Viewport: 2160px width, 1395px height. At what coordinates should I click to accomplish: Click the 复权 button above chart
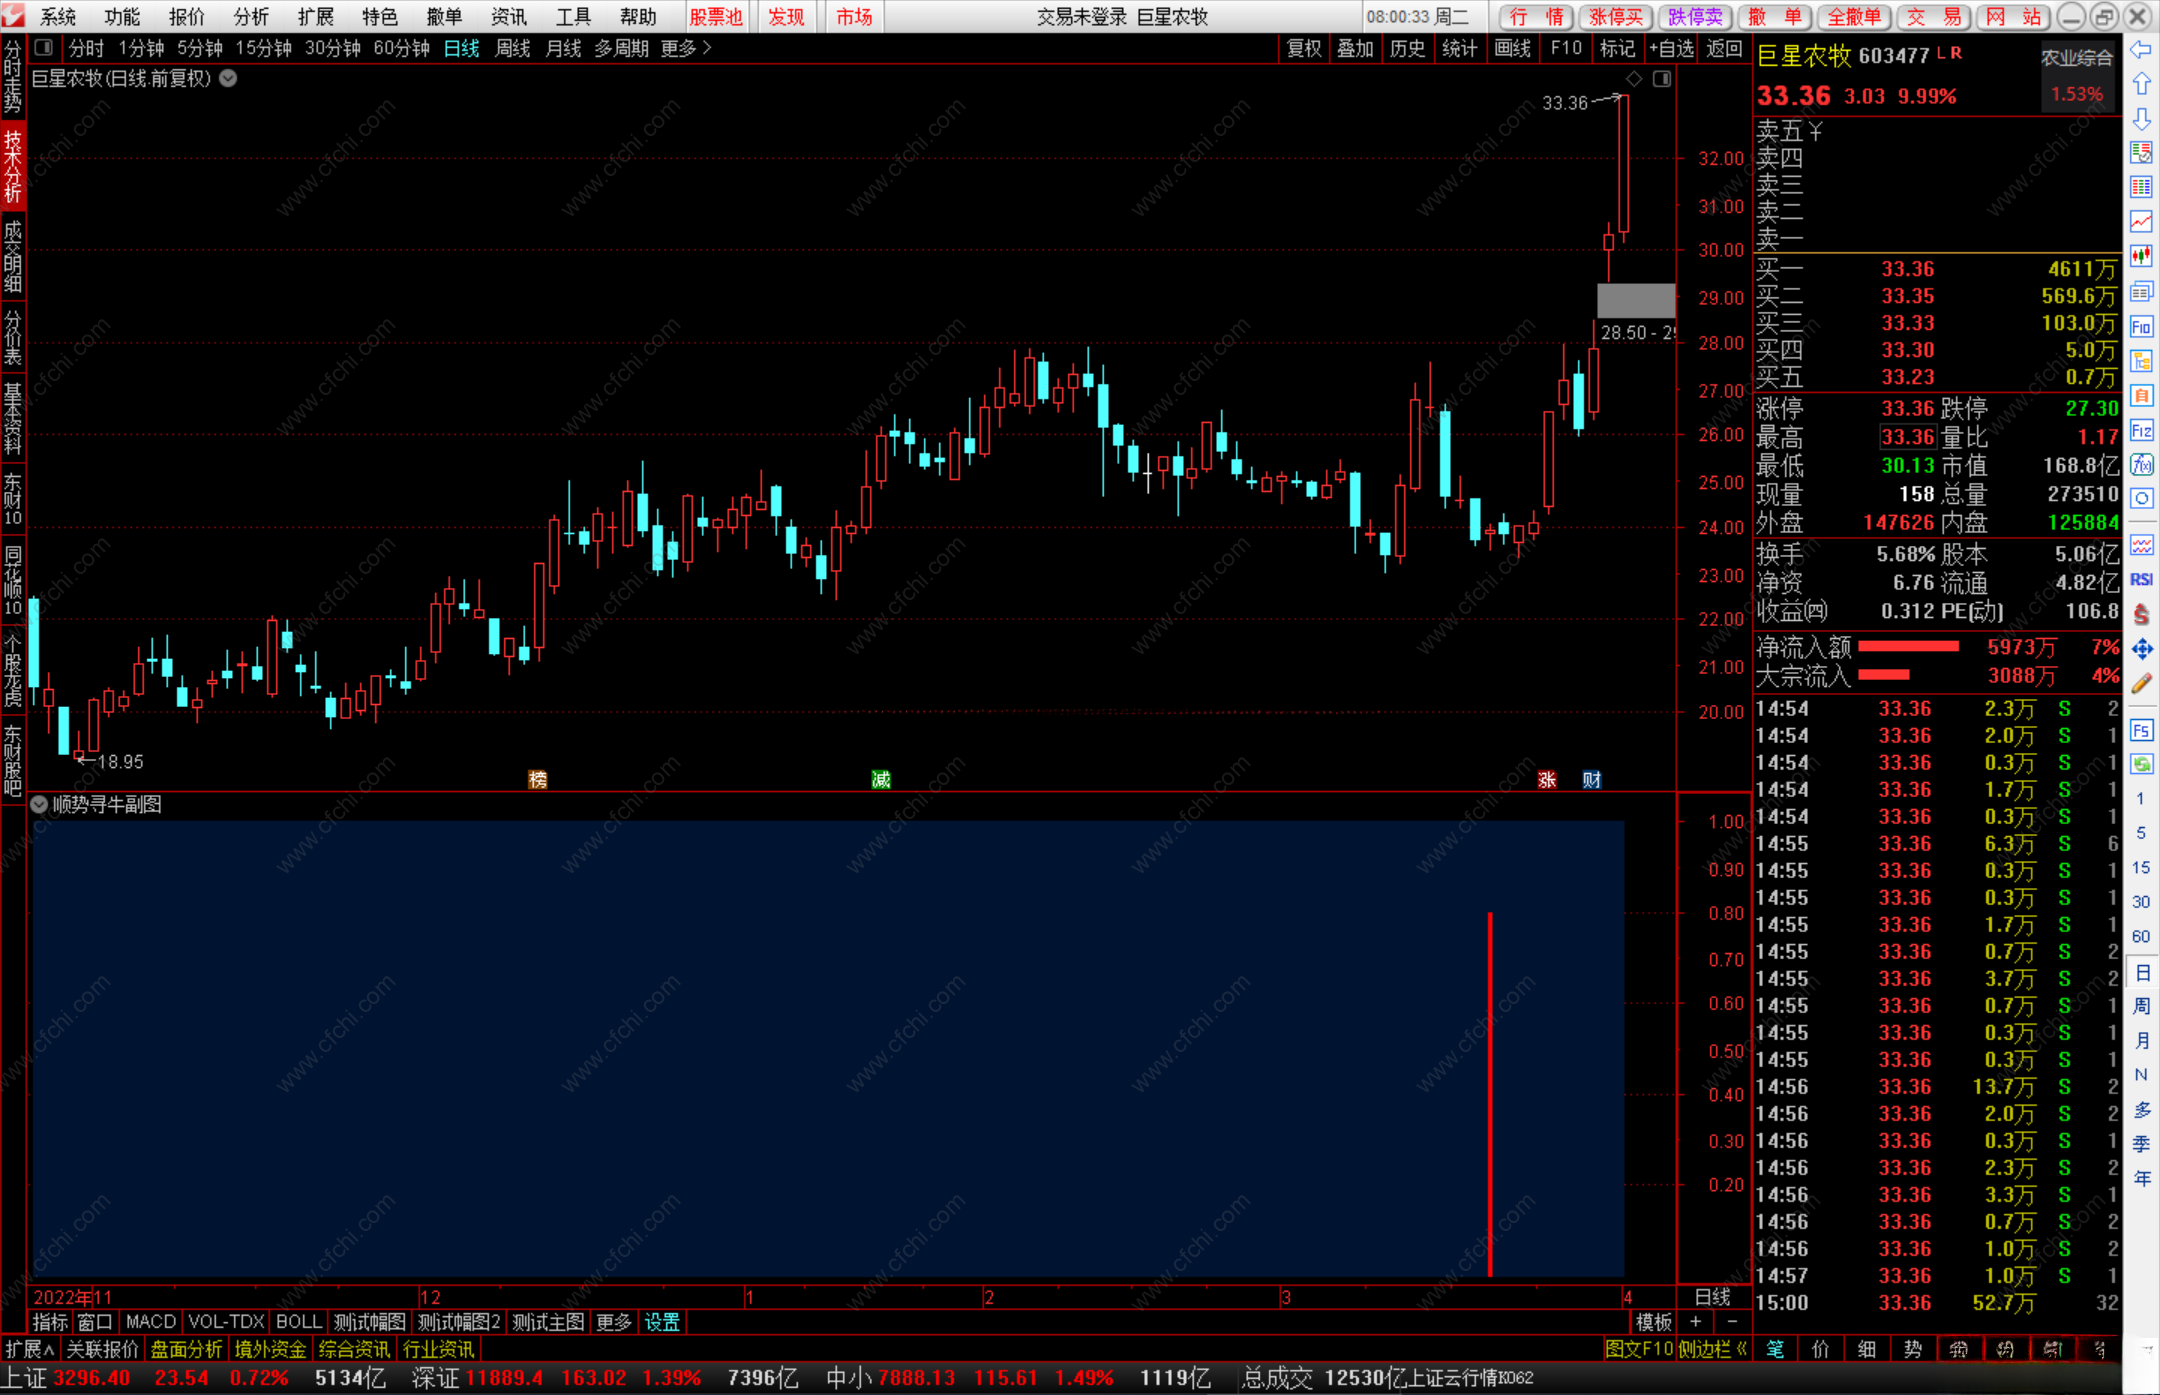[x=1303, y=48]
